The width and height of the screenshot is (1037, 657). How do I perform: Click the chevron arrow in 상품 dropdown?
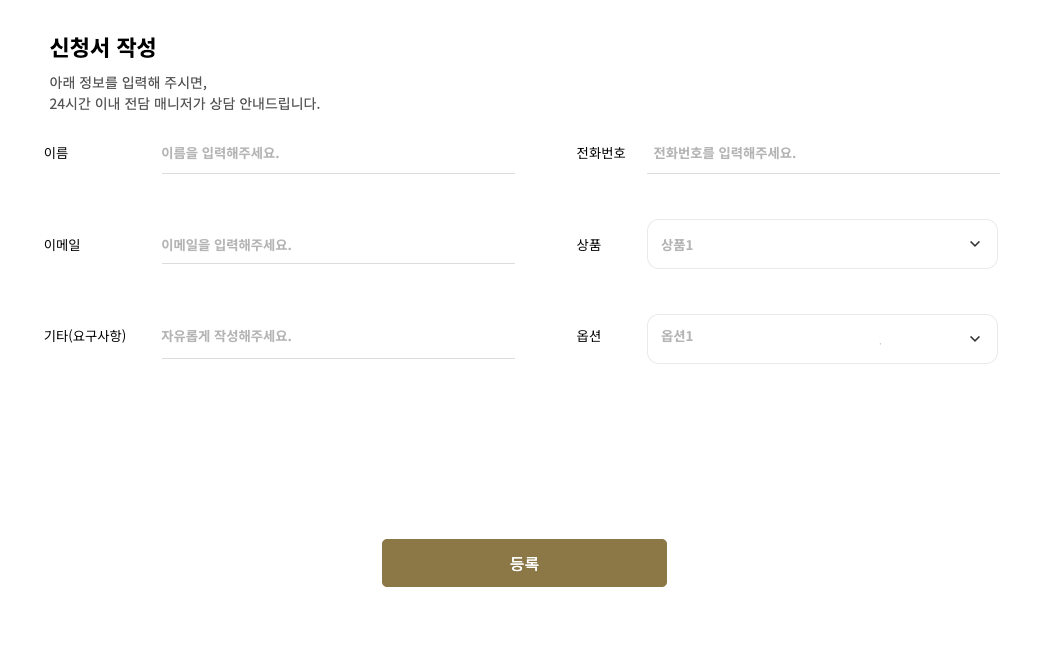click(975, 244)
